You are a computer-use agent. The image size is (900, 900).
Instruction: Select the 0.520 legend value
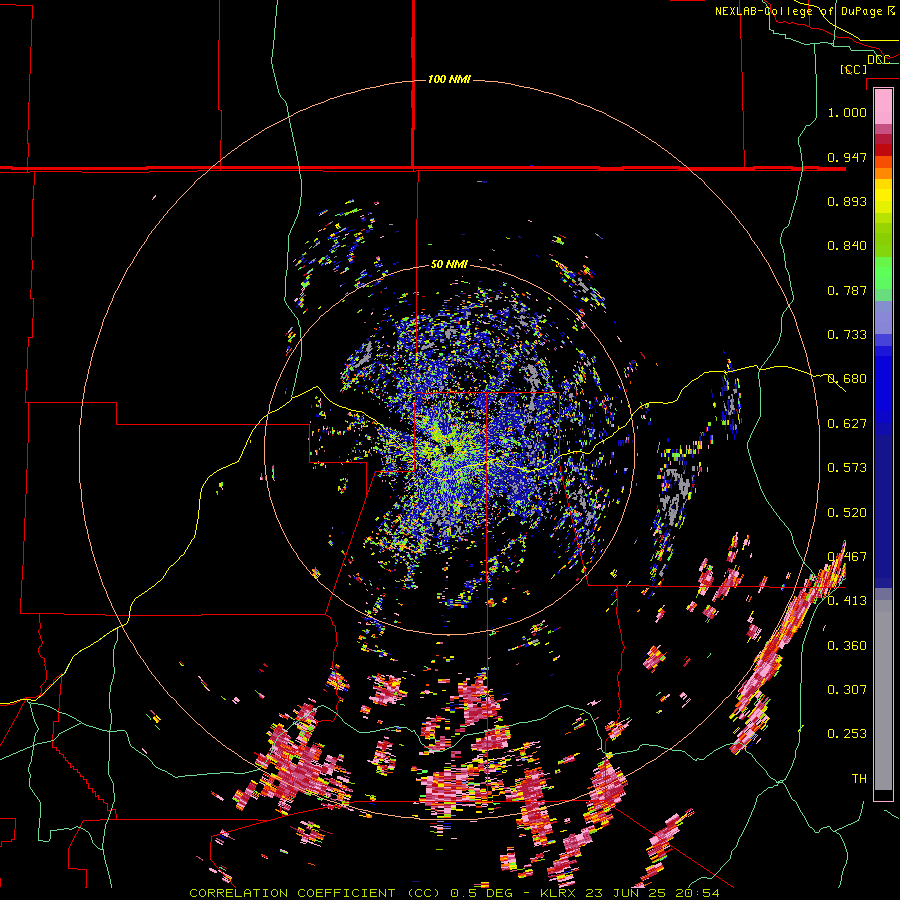[x=847, y=513]
